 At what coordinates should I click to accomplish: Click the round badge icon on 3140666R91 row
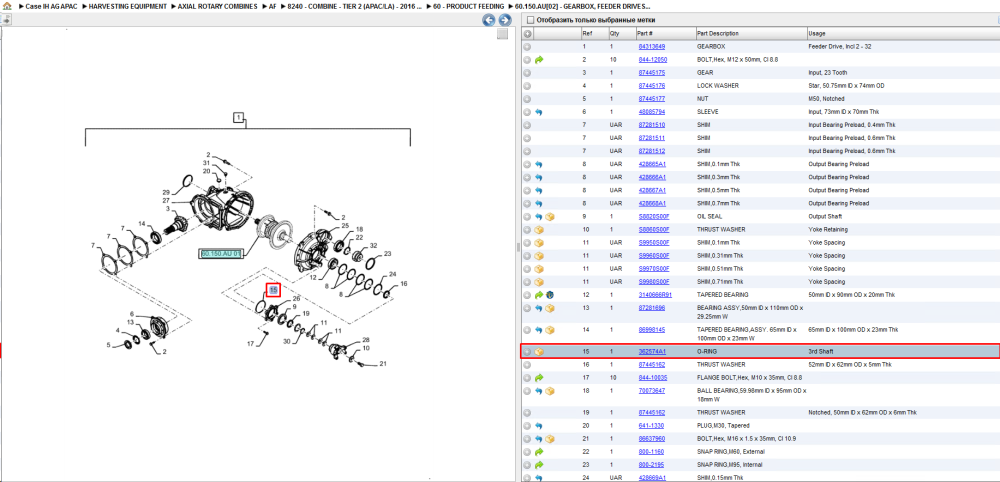pyautogui.click(x=550, y=295)
